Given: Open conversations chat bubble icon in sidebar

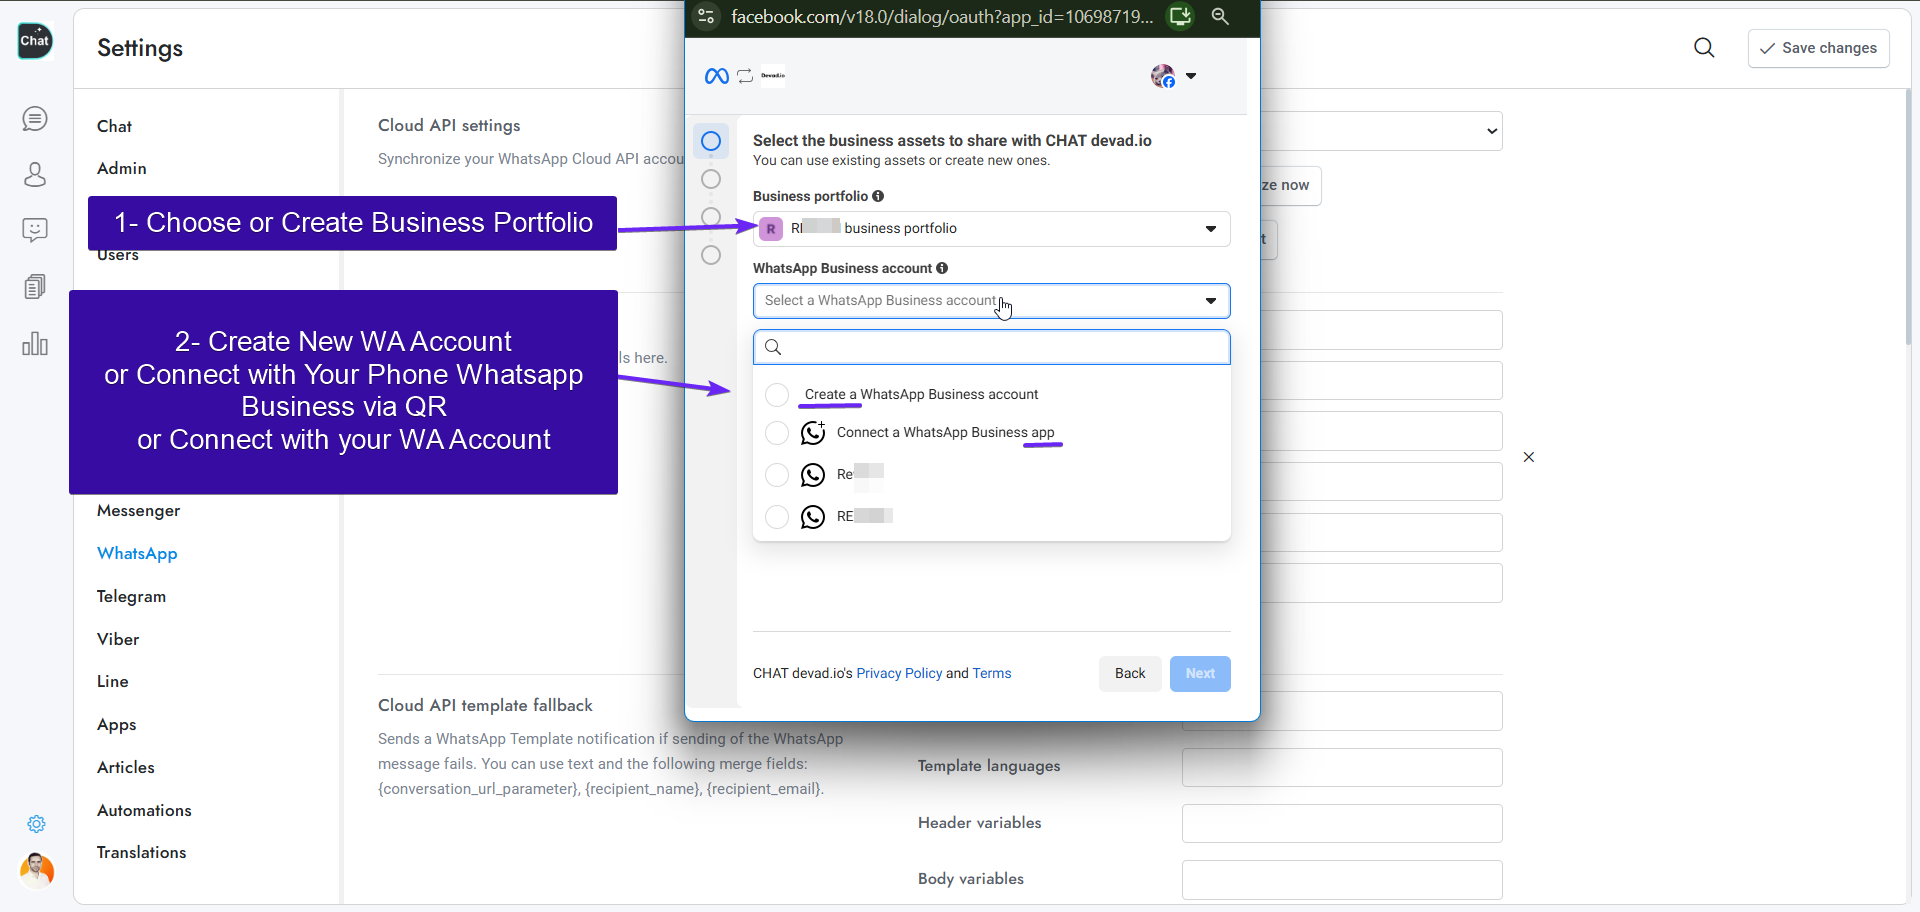Looking at the screenshot, I should click(x=35, y=119).
